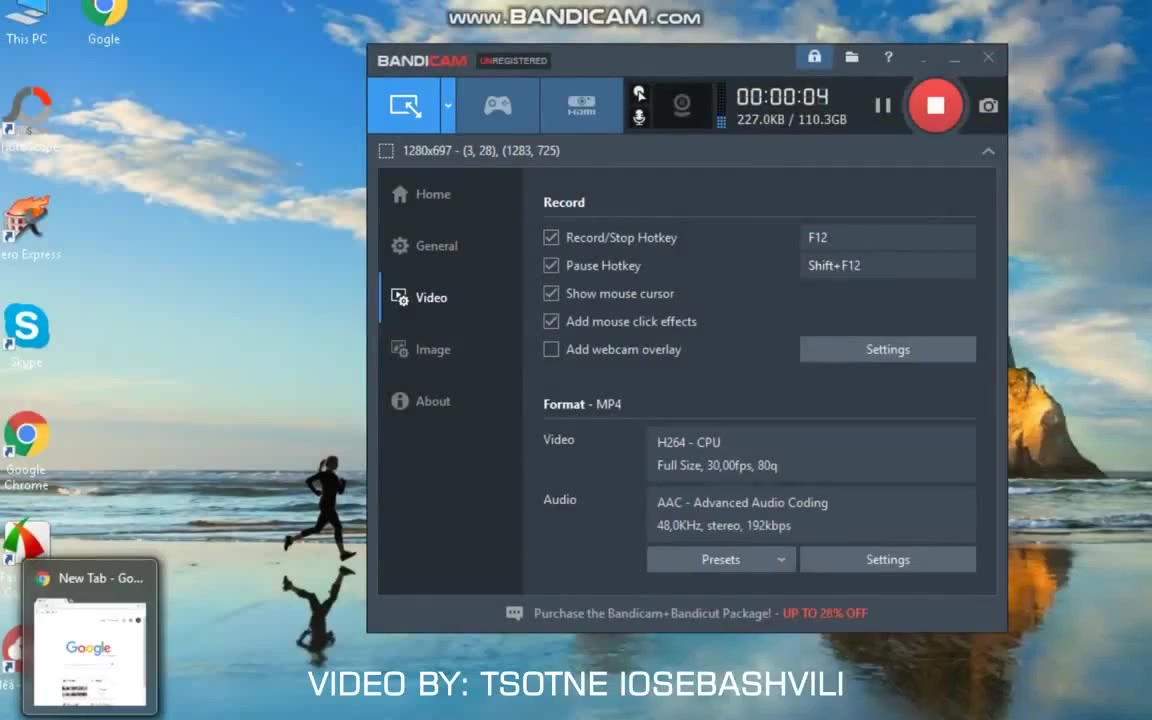Stop recording with the red button
1152x720 pixels.
coord(935,106)
